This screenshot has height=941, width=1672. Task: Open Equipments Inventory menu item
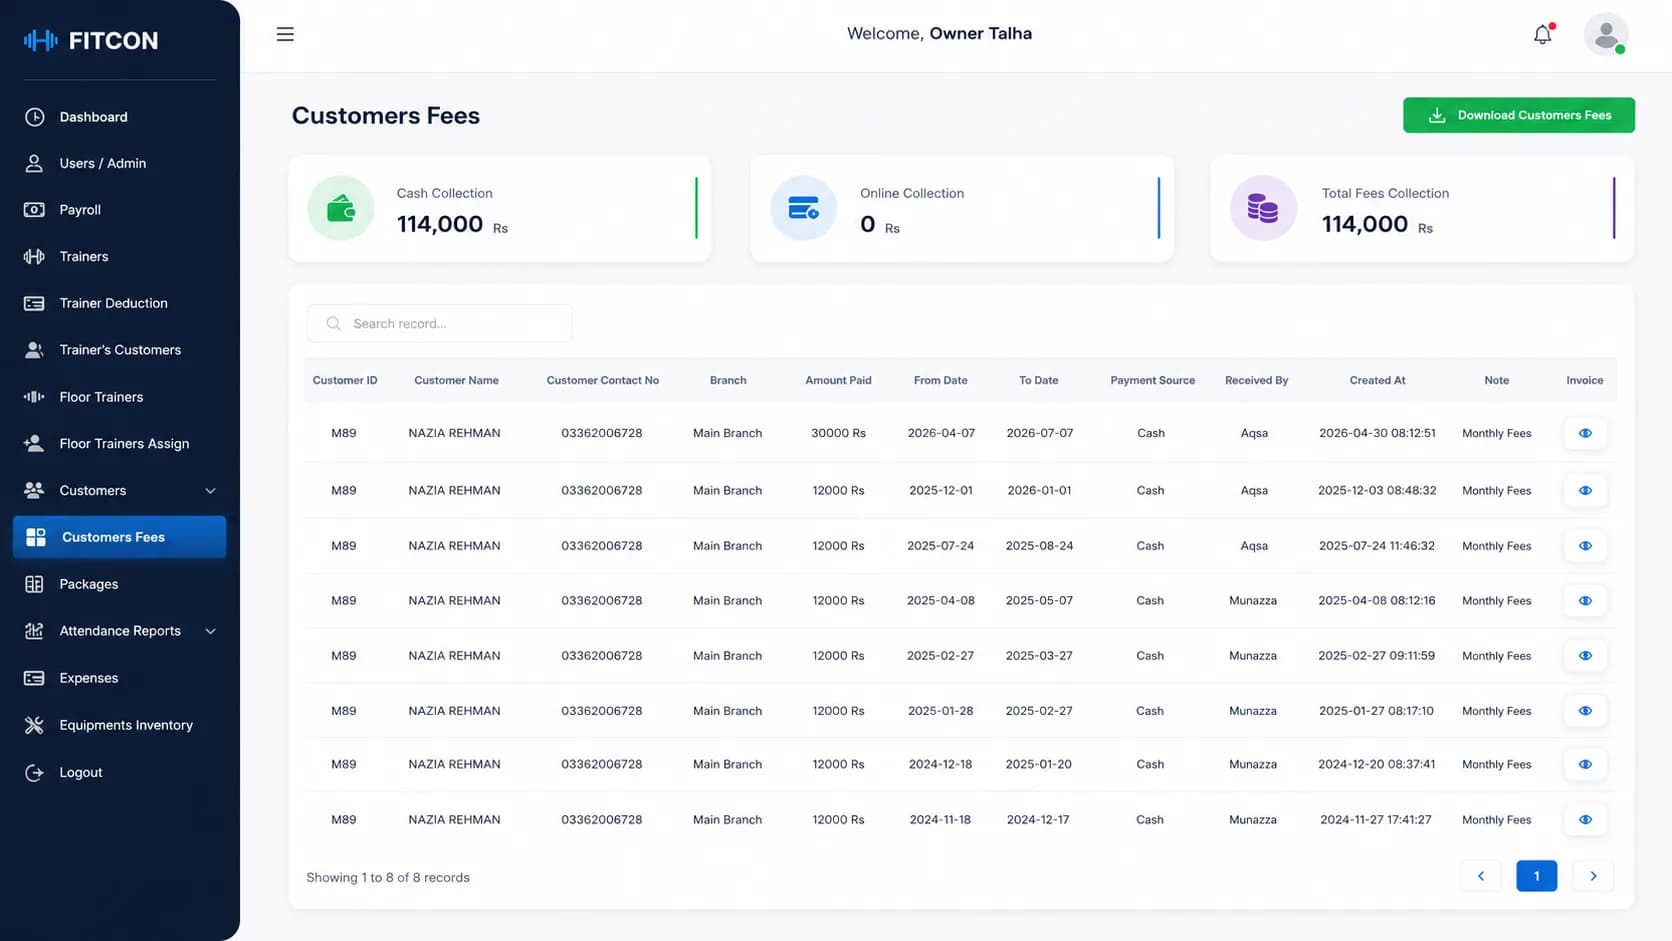119,725
